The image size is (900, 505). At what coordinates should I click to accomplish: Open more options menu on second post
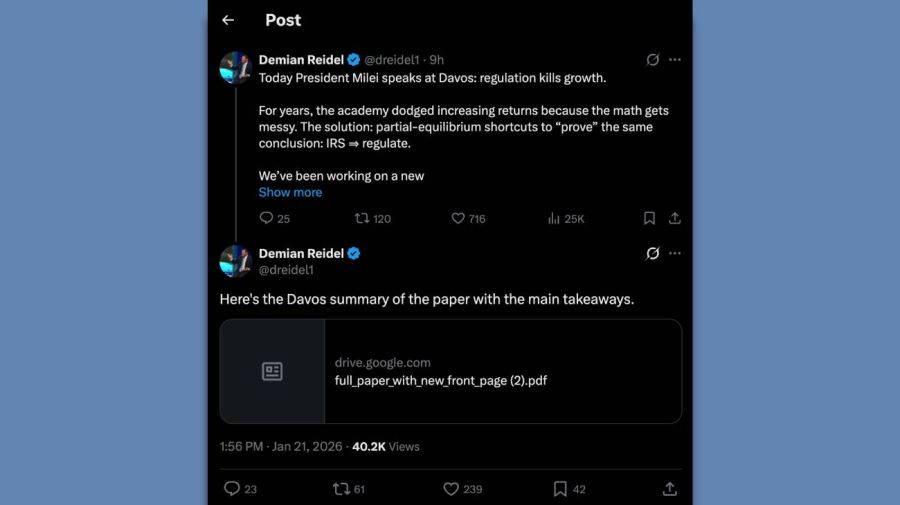675,254
